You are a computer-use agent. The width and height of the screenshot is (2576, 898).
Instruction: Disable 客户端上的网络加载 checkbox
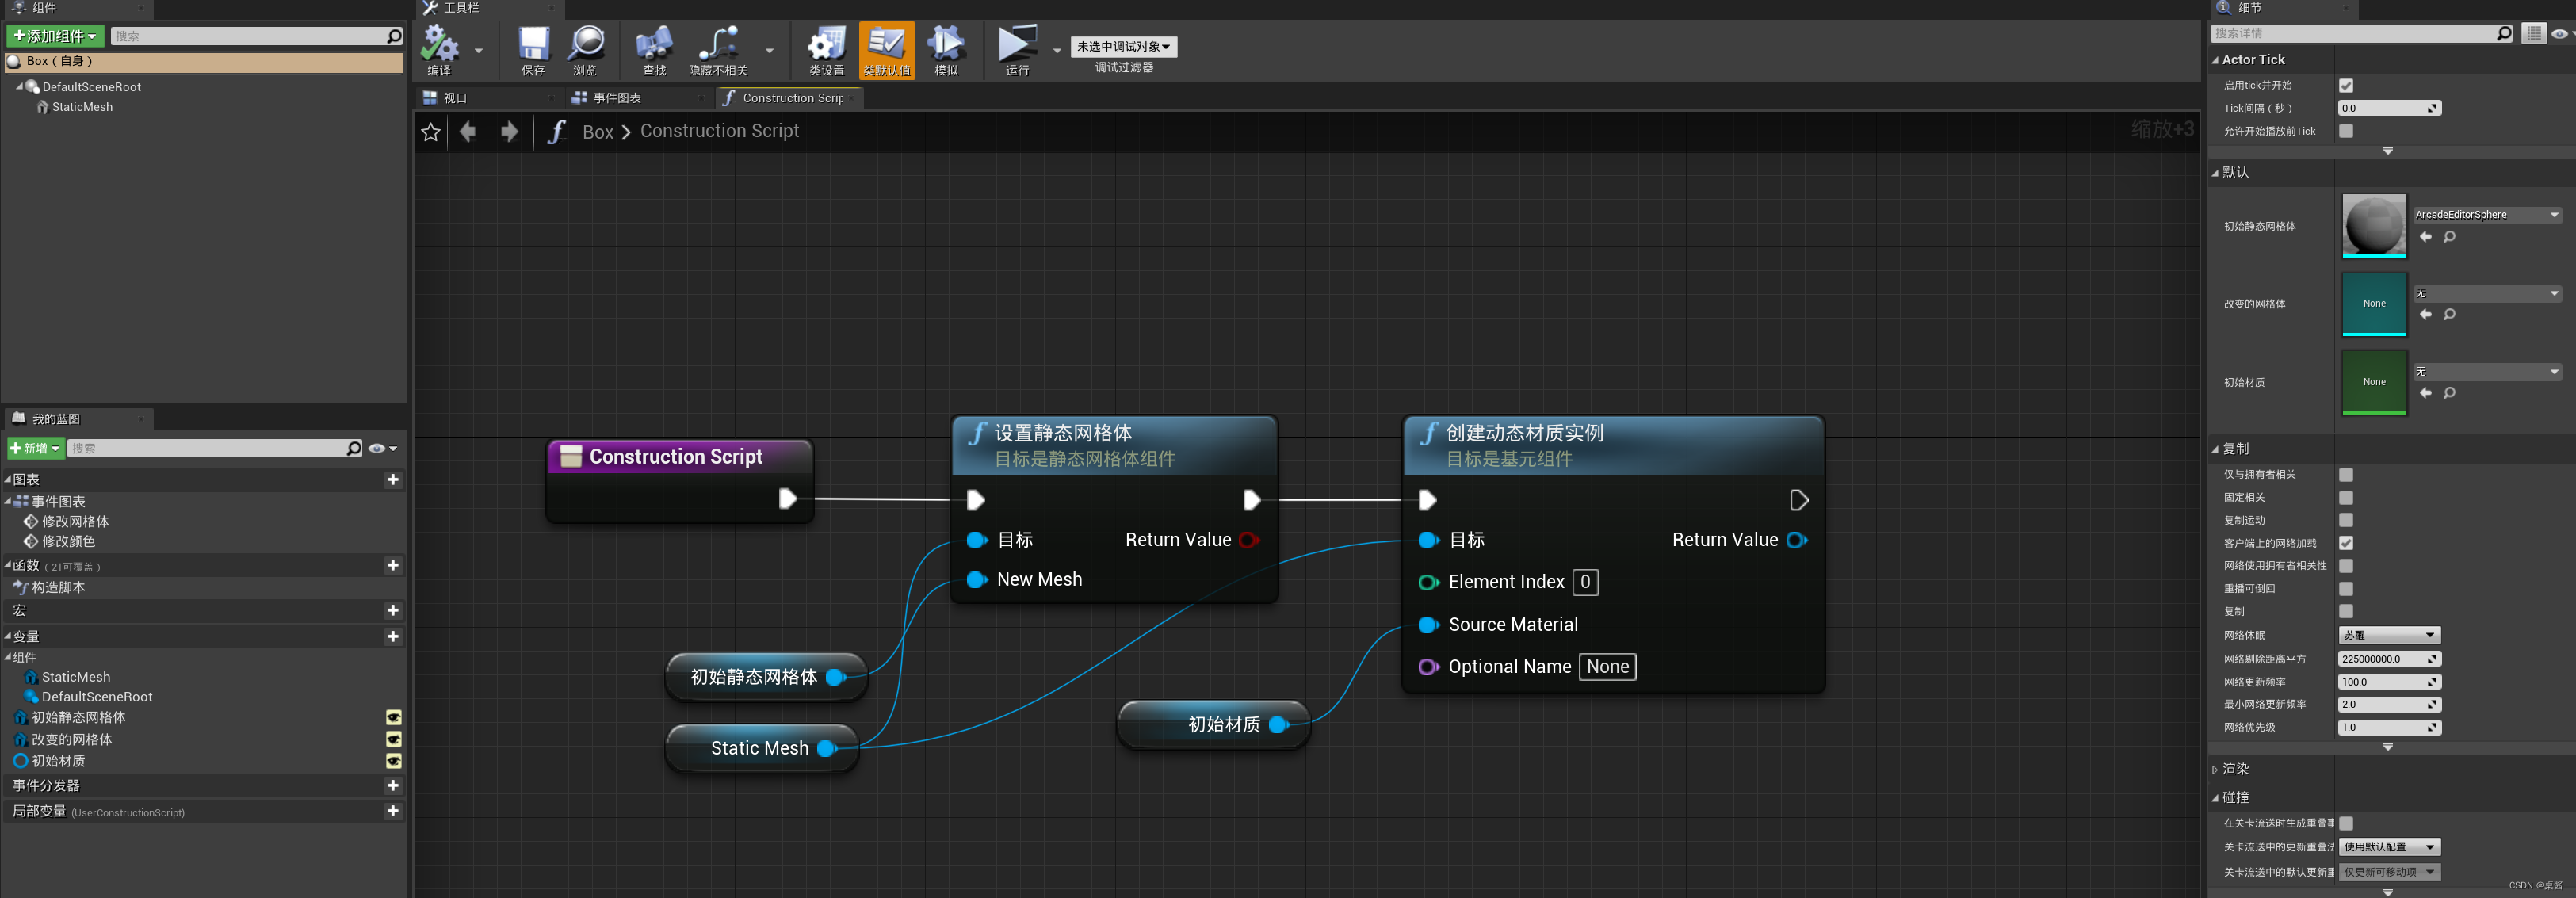point(2345,543)
